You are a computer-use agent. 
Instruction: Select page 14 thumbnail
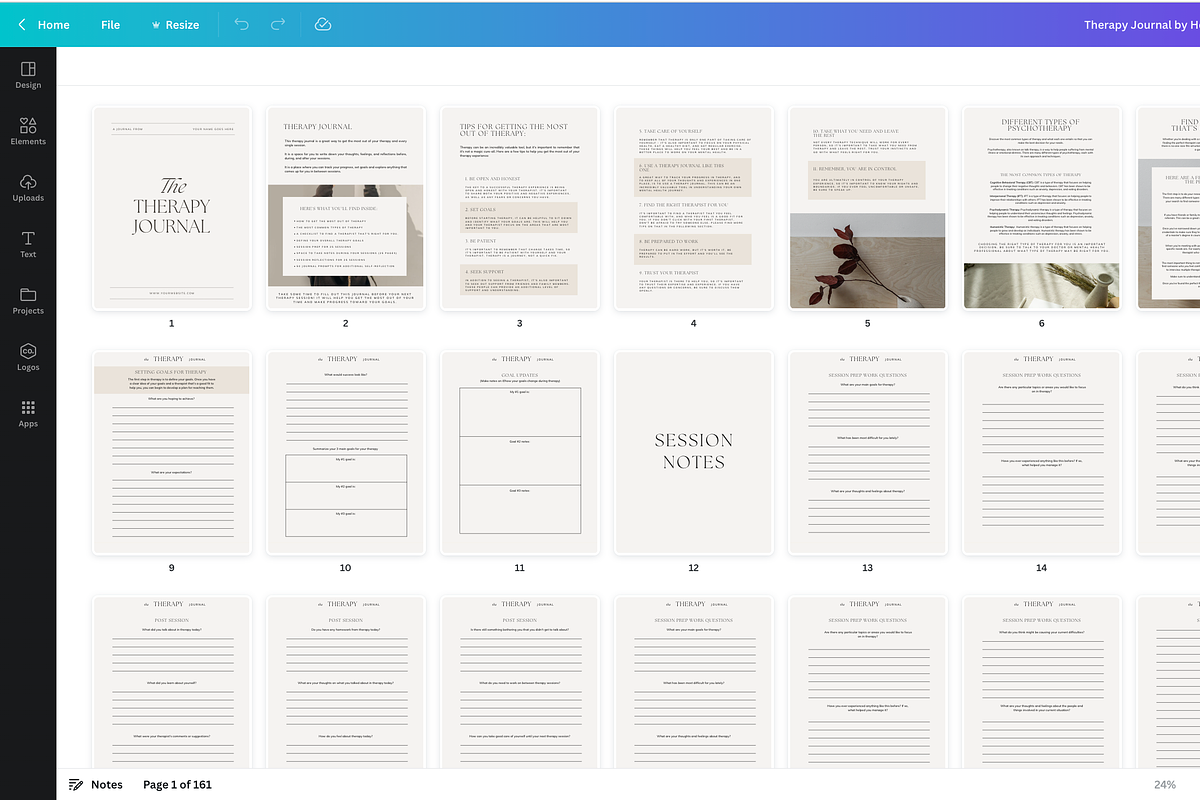(1041, 453)
